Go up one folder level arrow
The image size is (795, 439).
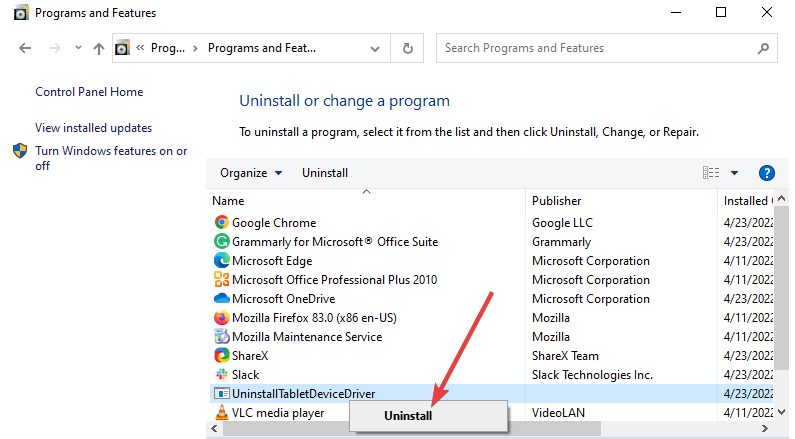98,48
